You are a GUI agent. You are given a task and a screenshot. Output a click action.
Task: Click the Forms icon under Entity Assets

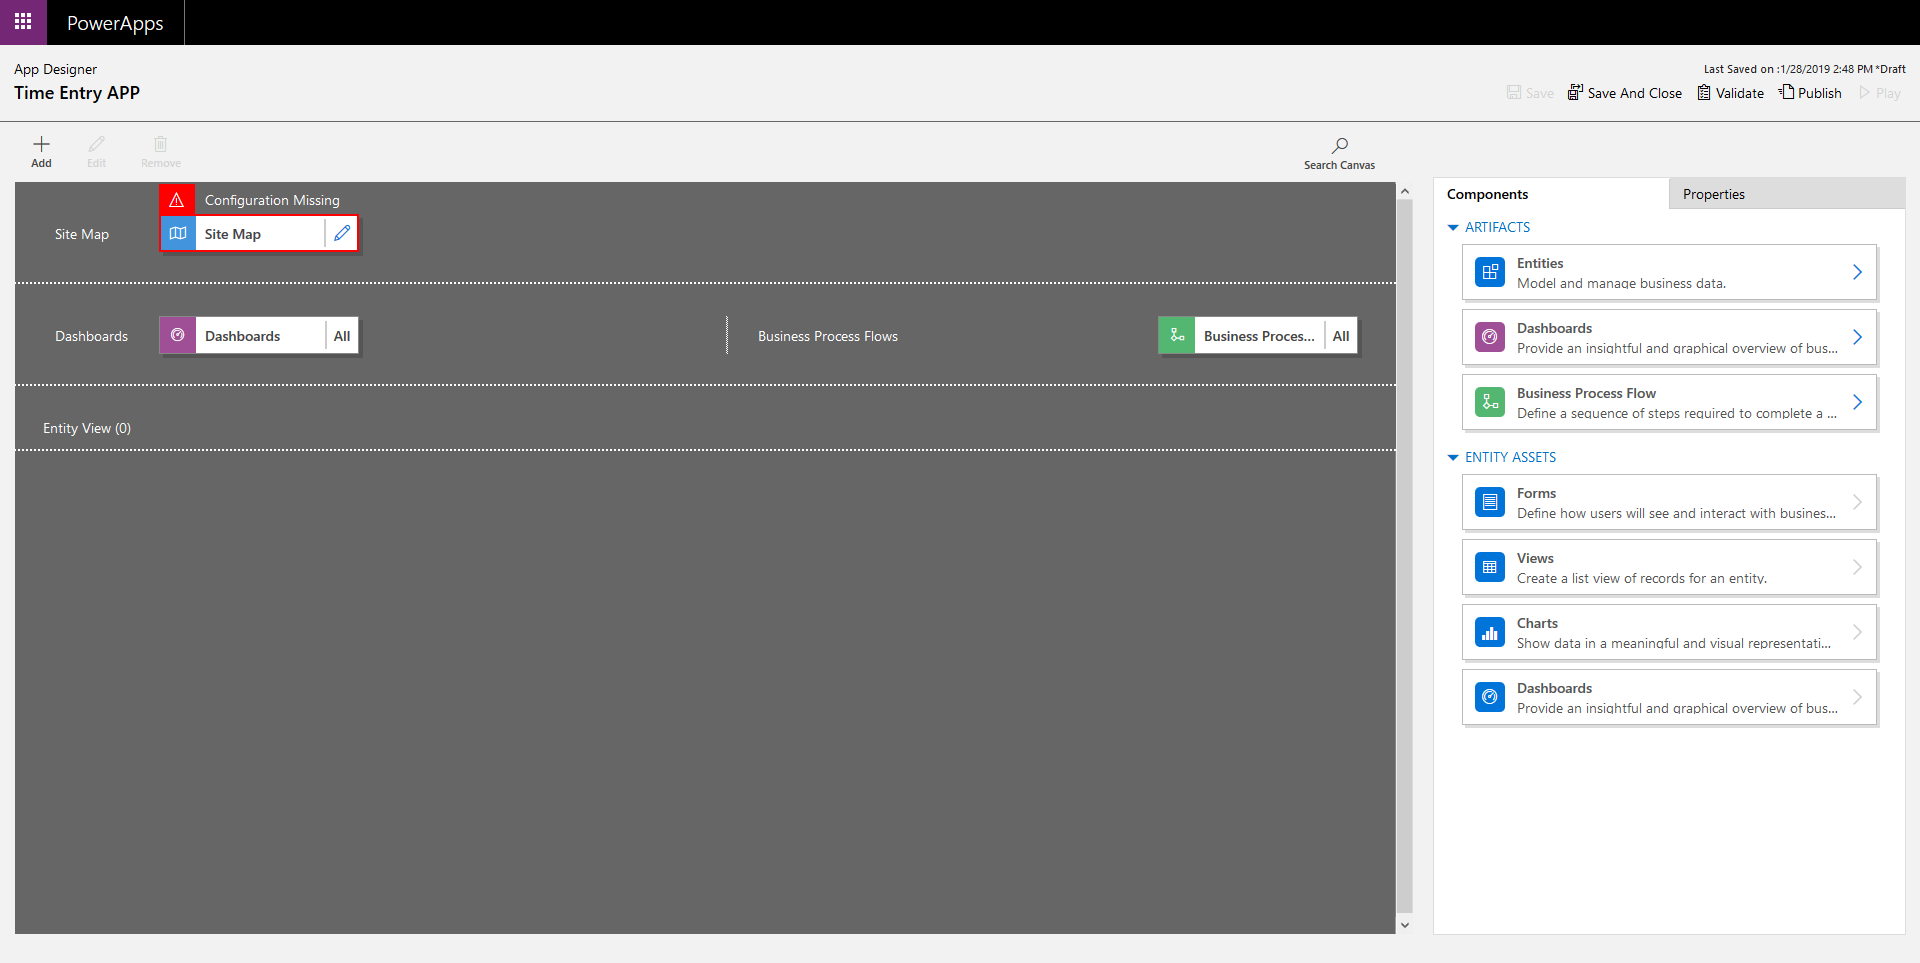[x=1490, y=502]
